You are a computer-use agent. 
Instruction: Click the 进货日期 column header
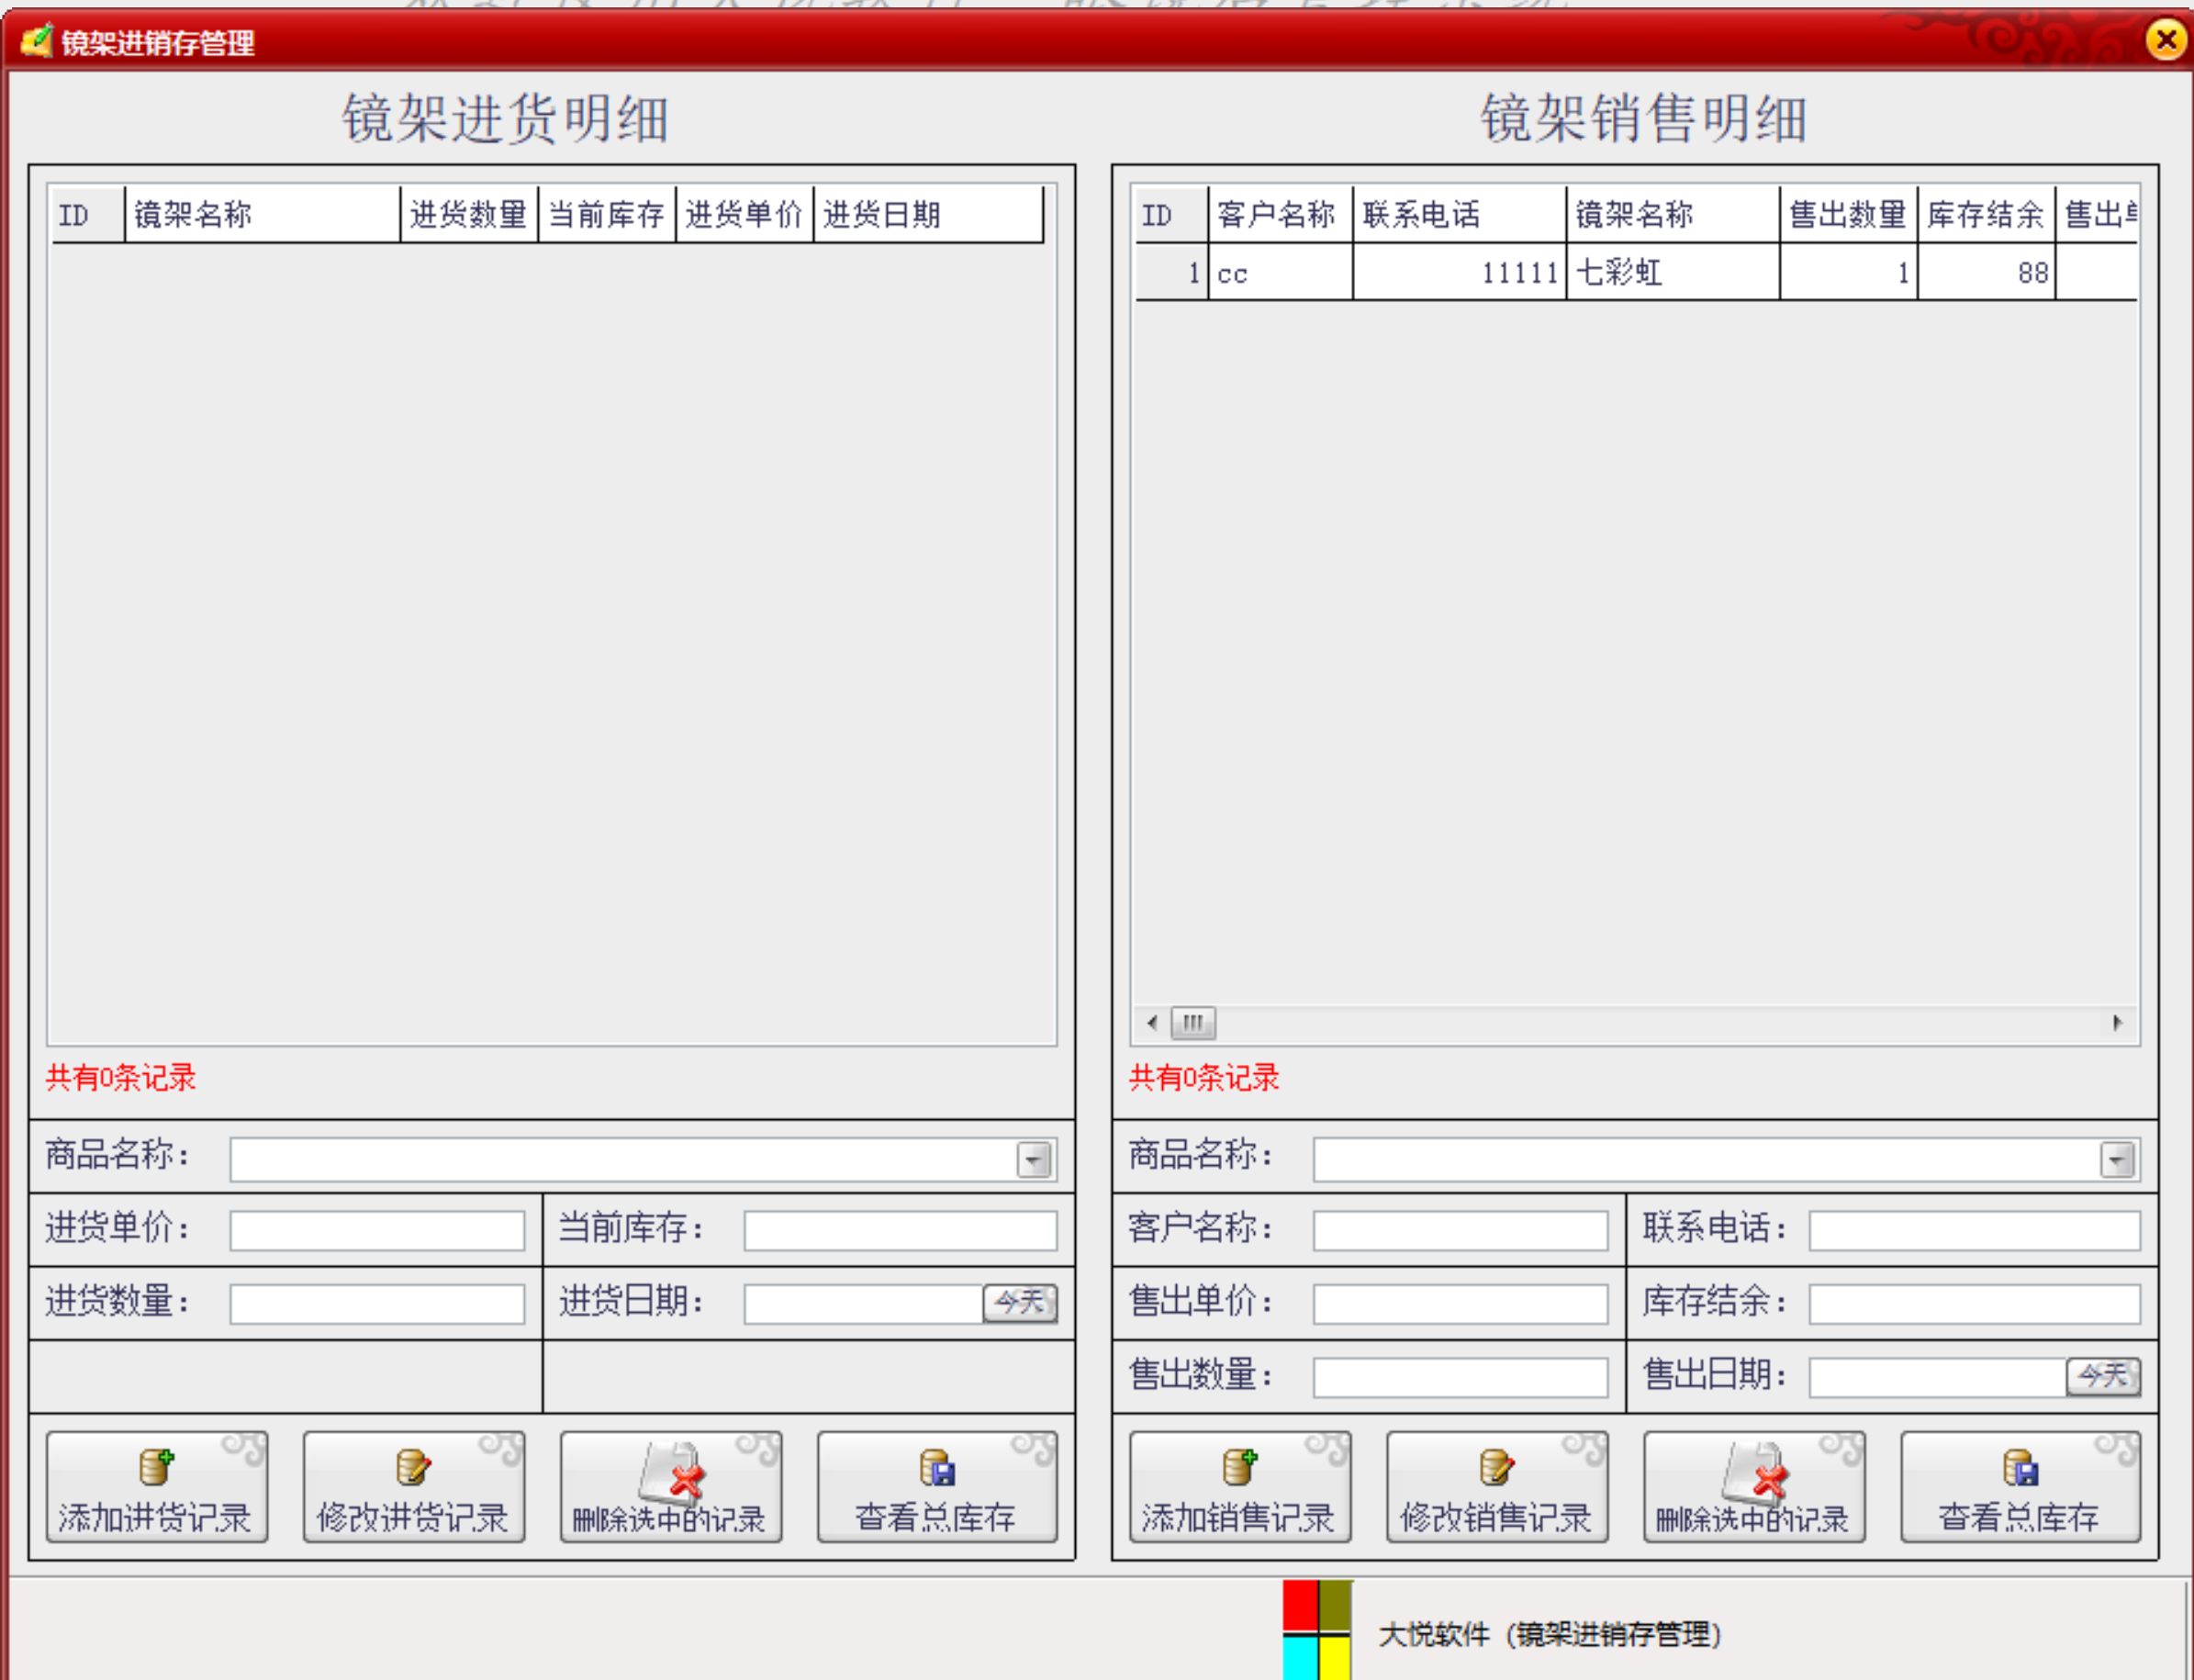[928, 214]
